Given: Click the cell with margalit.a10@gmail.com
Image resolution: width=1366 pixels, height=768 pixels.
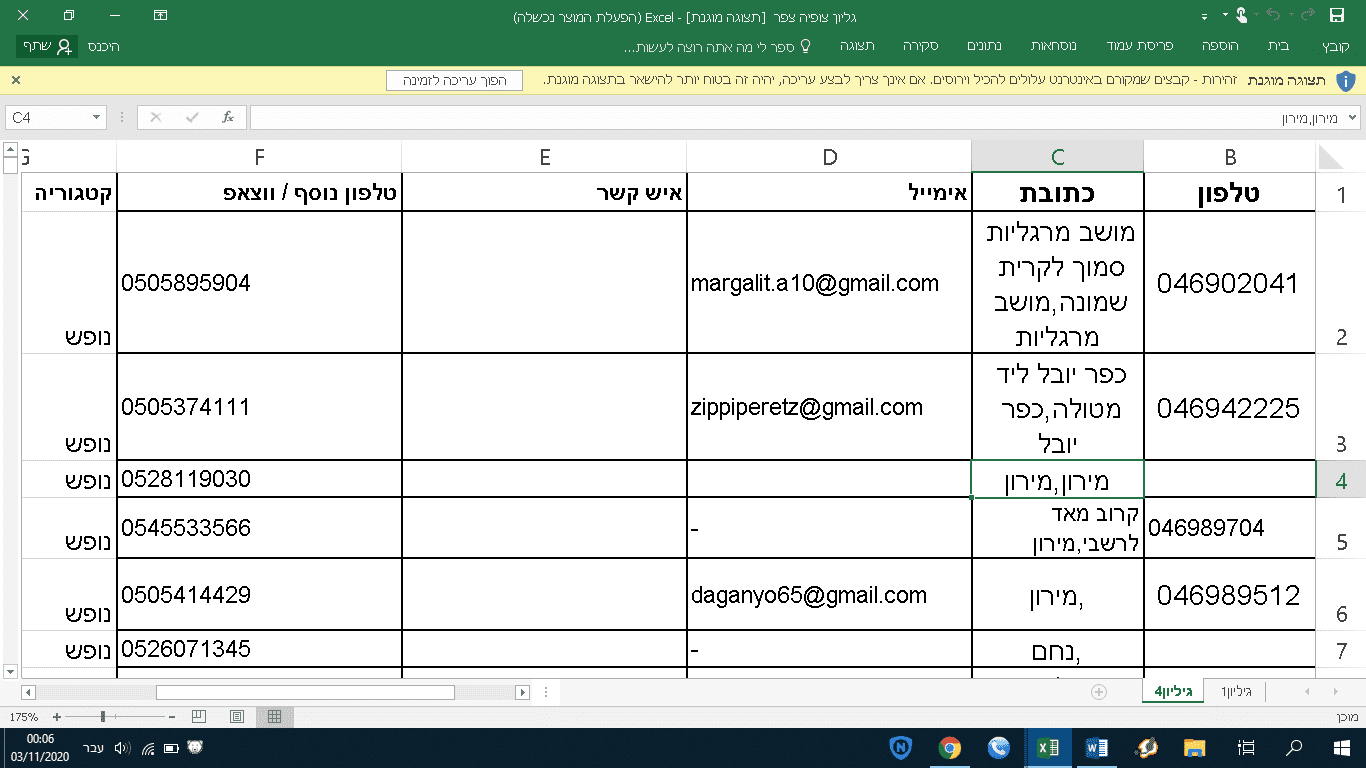Looking at the screenshot, I should 829,282.
